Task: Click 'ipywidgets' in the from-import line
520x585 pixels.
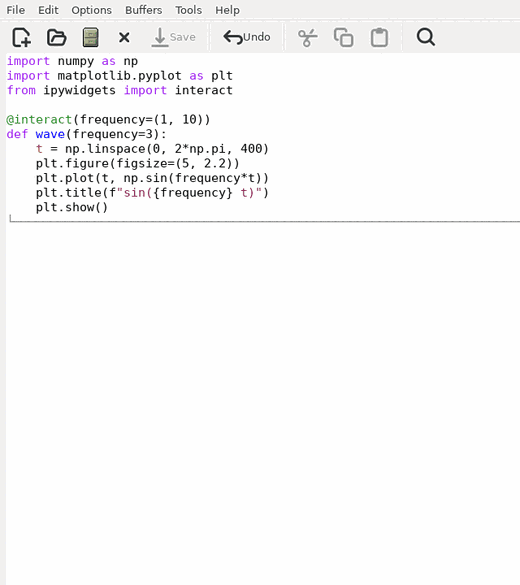Action: click(x=79, y=91)
